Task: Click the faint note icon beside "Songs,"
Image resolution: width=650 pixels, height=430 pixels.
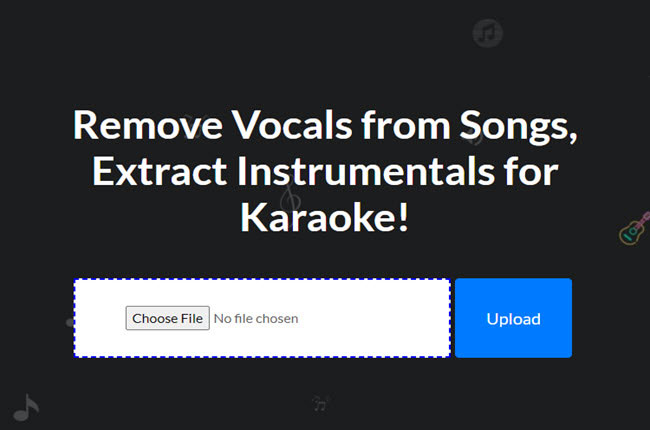Action: 474,136
